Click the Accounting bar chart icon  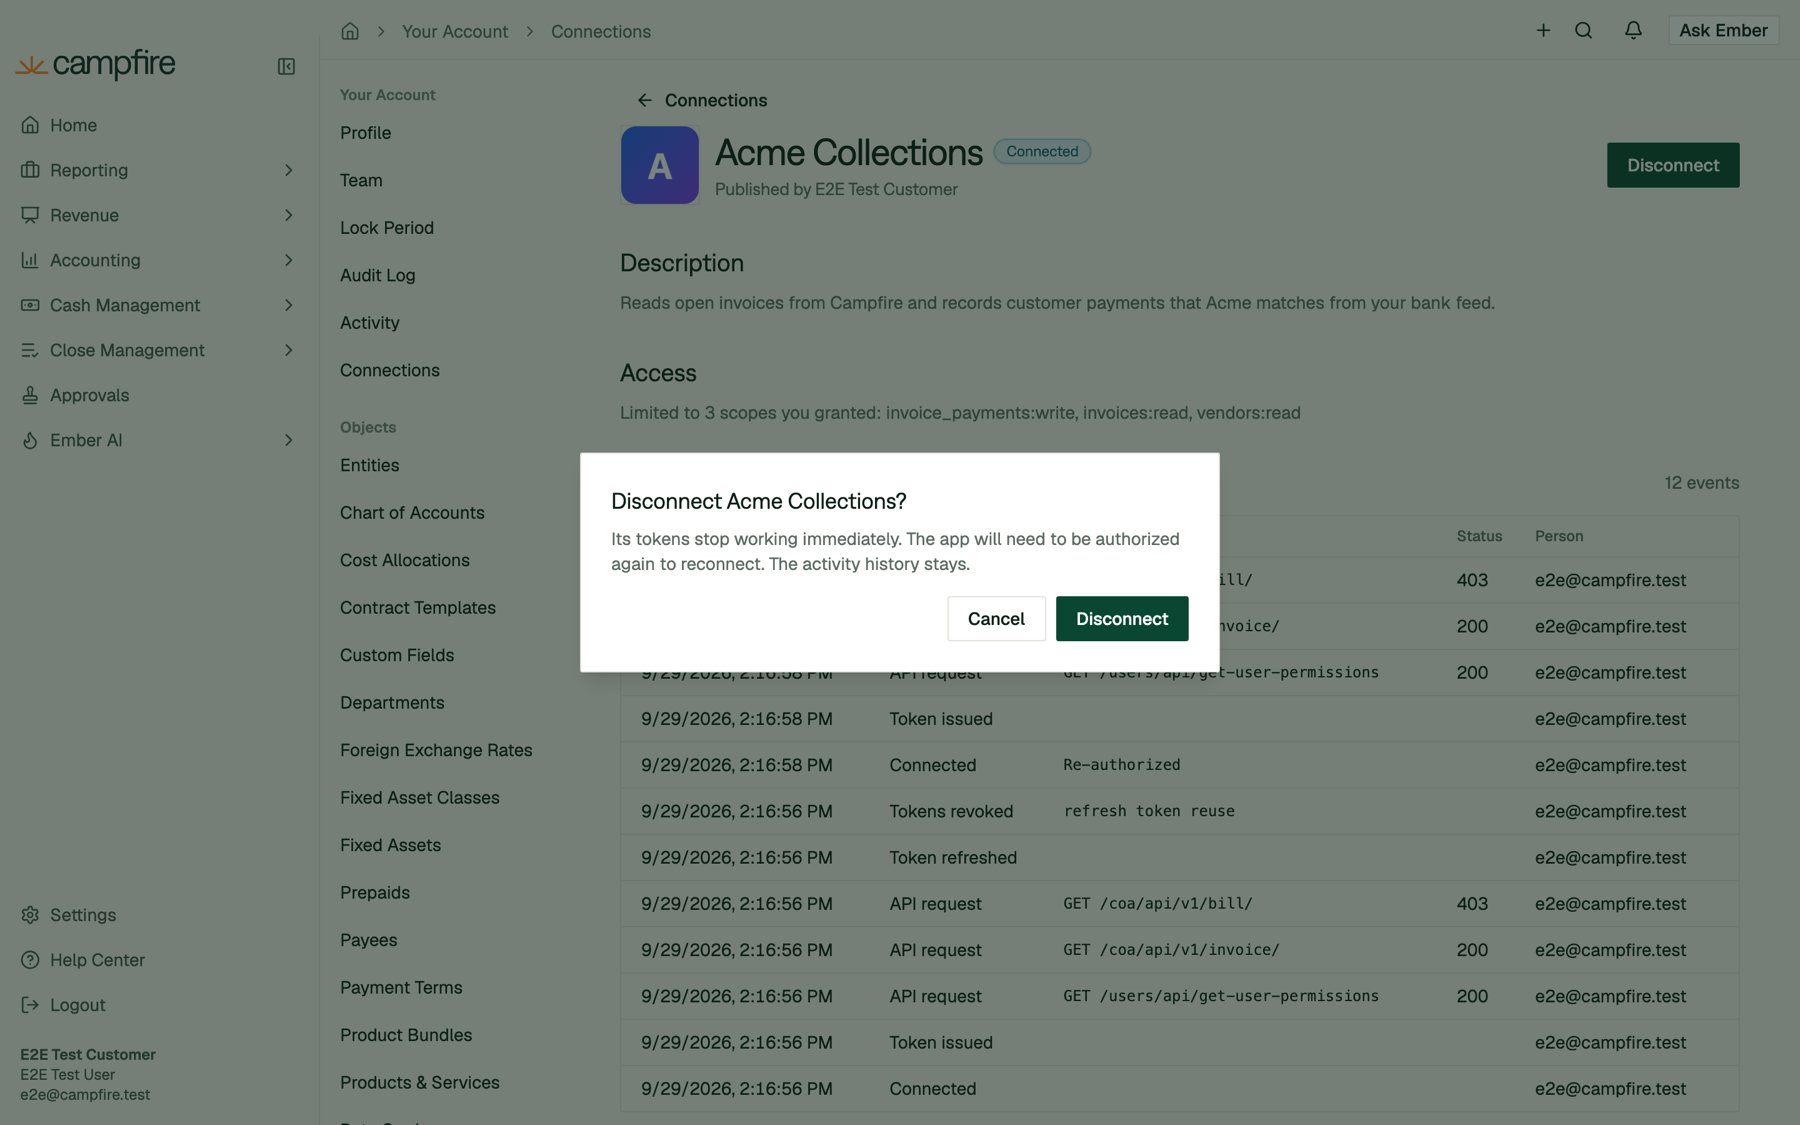(30, 260)
